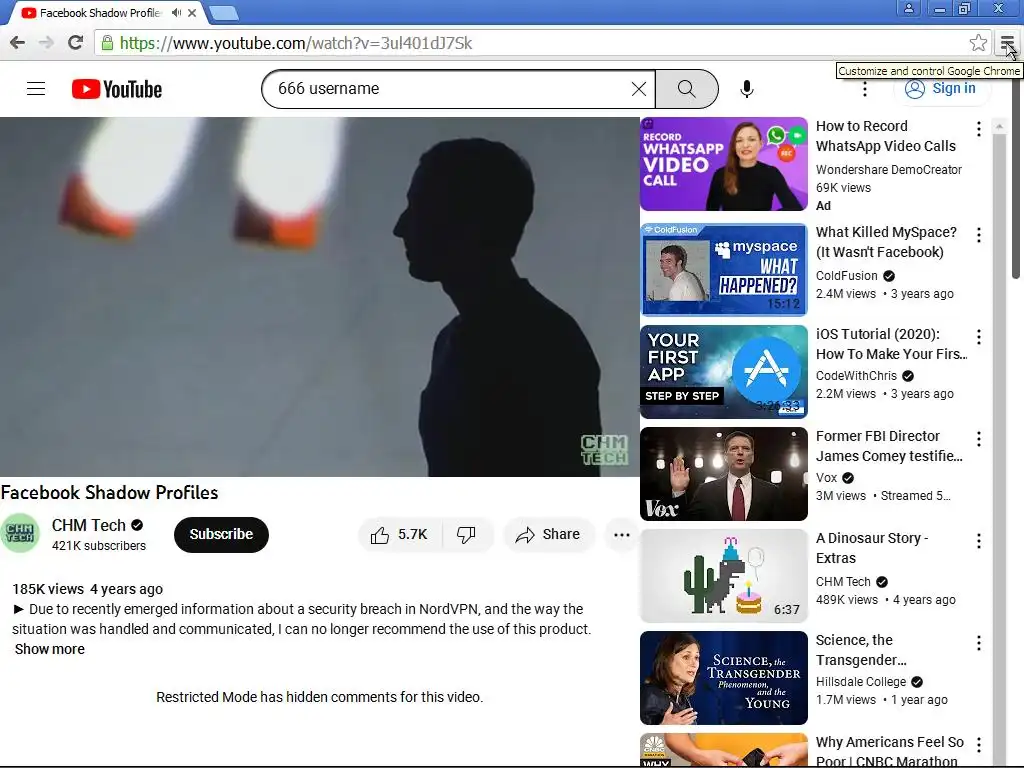
Task: Open options for WhatsApp Video Calls ad
Action: click(x=978, y=129)
